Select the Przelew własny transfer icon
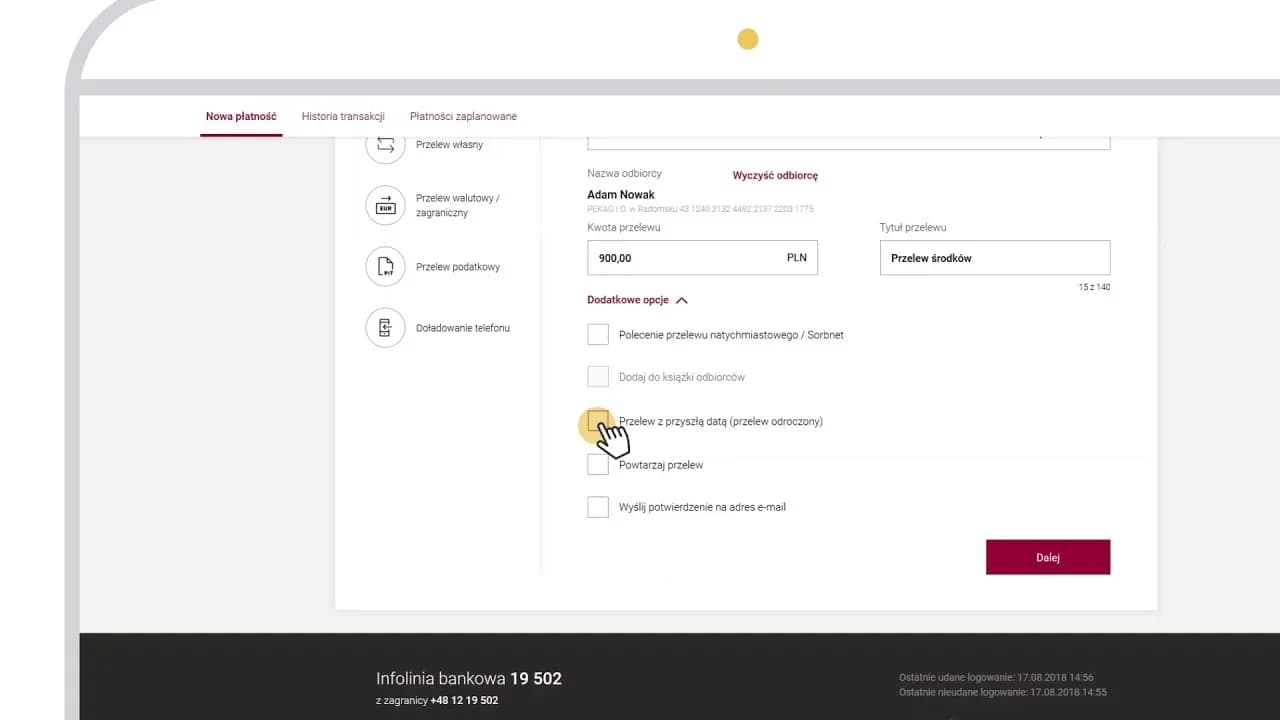The image size is (1280, 720). (385, 145)
